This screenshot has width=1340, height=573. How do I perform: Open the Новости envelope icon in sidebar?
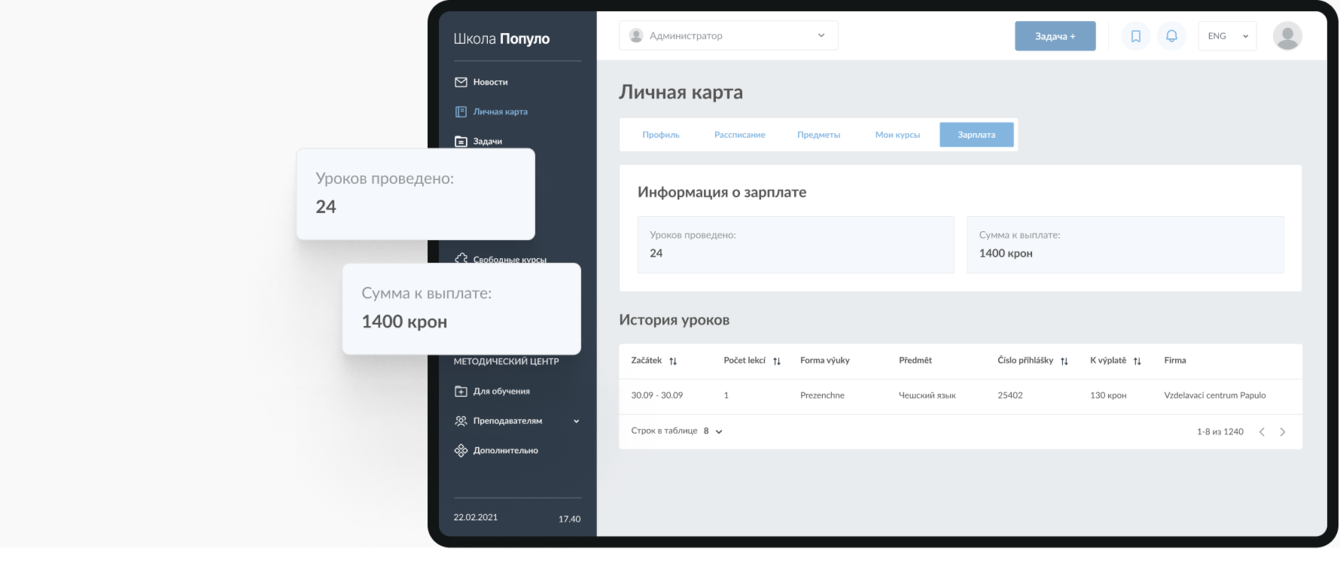(461, 82)
